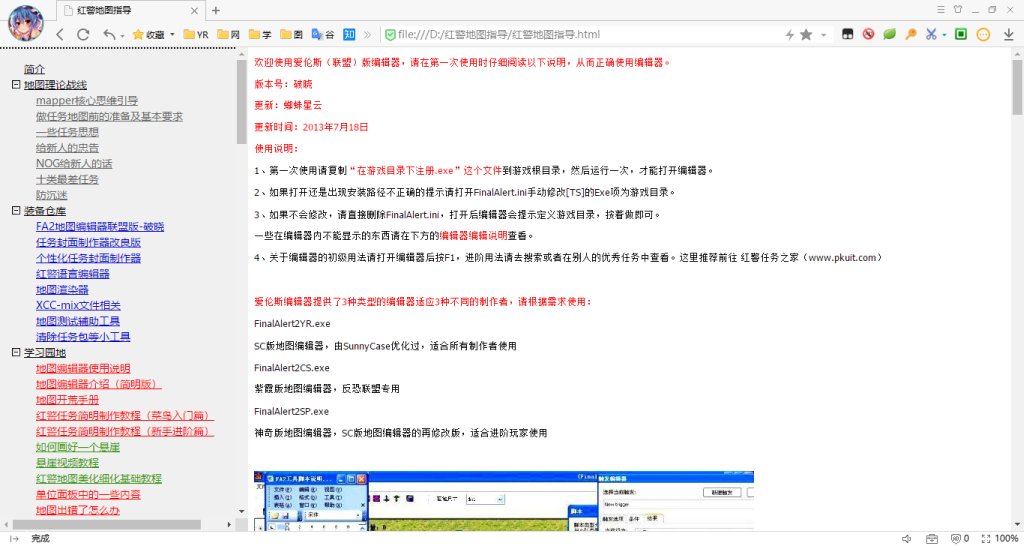Image resolution: width=1024 pixels, height=546 pixels.
Task: Close the 红警地图指导 tab
Action: [x=195, y=10]
